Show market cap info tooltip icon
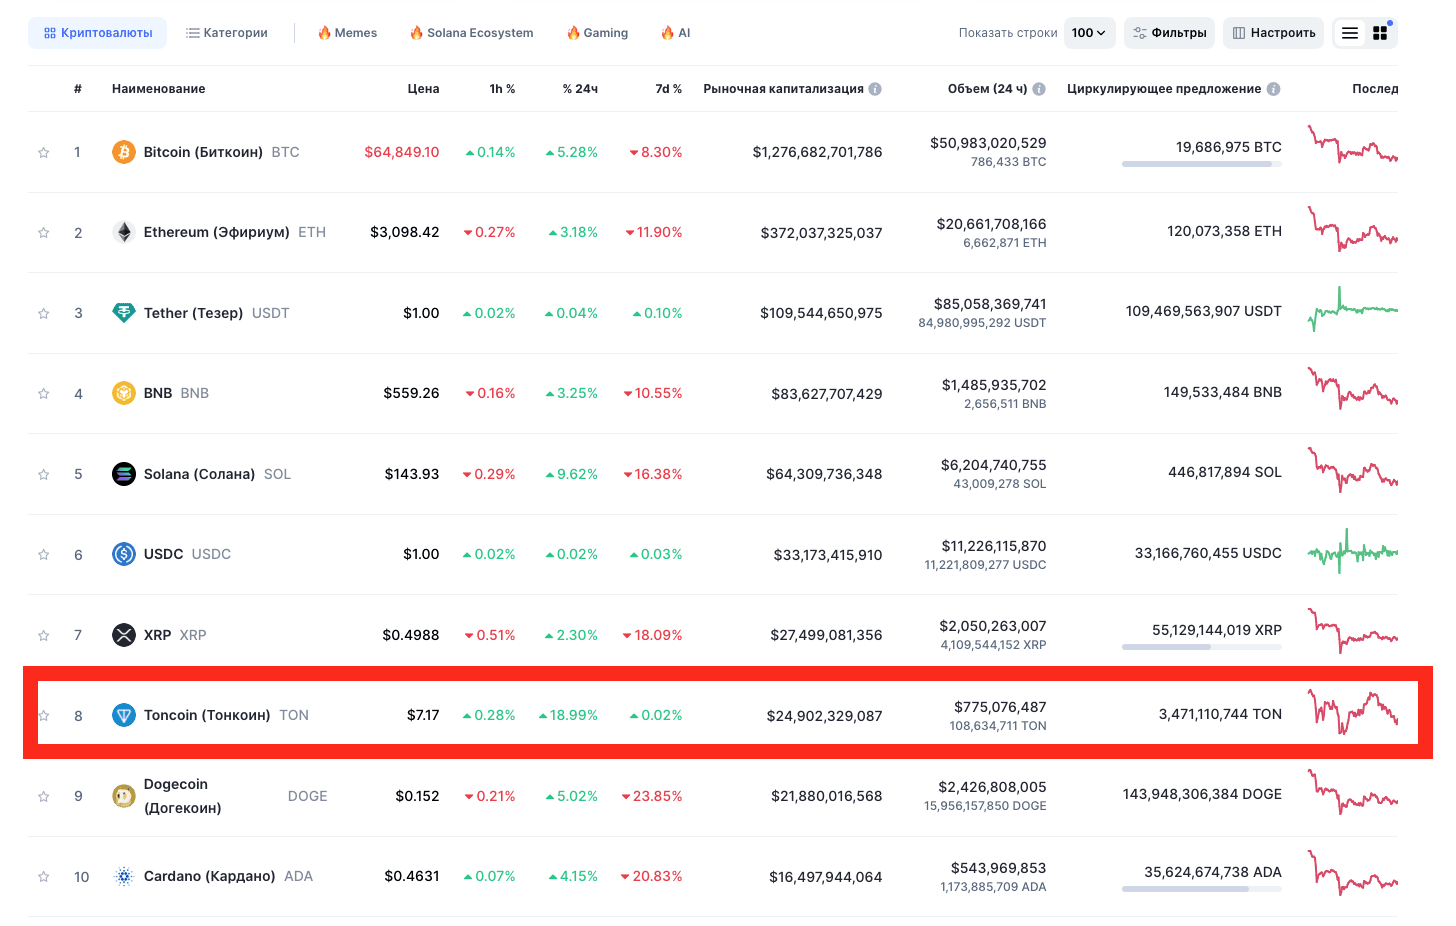This screenshot has height=926, width=1456. tap(875, 89)
